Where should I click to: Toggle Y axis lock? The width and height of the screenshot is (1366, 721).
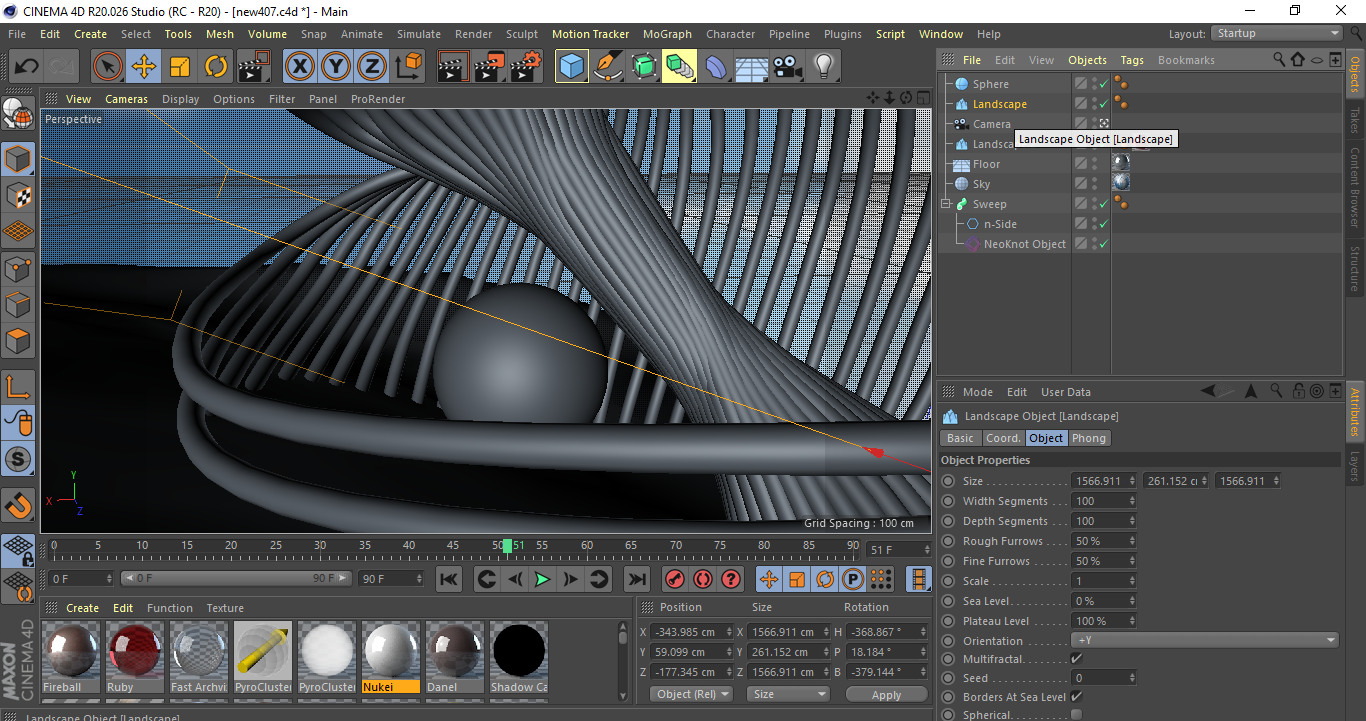click(x=336, y=67)
